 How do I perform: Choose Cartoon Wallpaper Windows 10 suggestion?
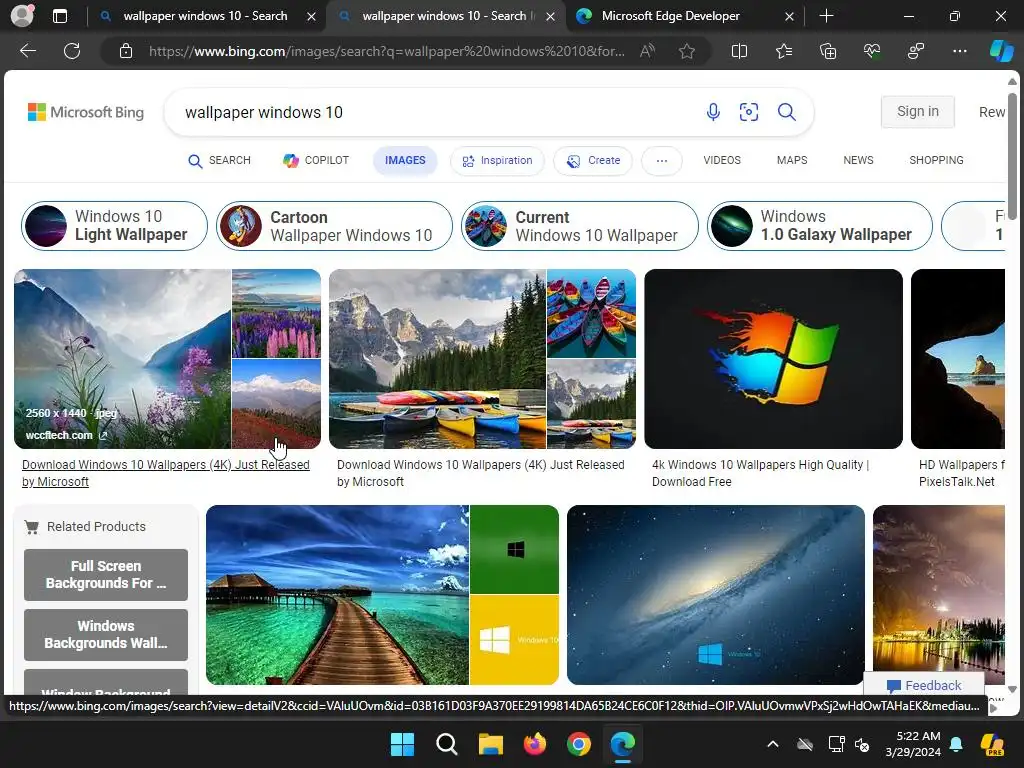point(334,226)
